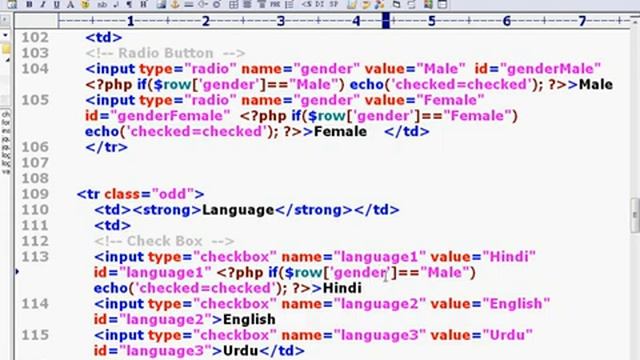Click ruler position number 1
The height and width of the screenshot is (360, 640).
pos(130,21)
